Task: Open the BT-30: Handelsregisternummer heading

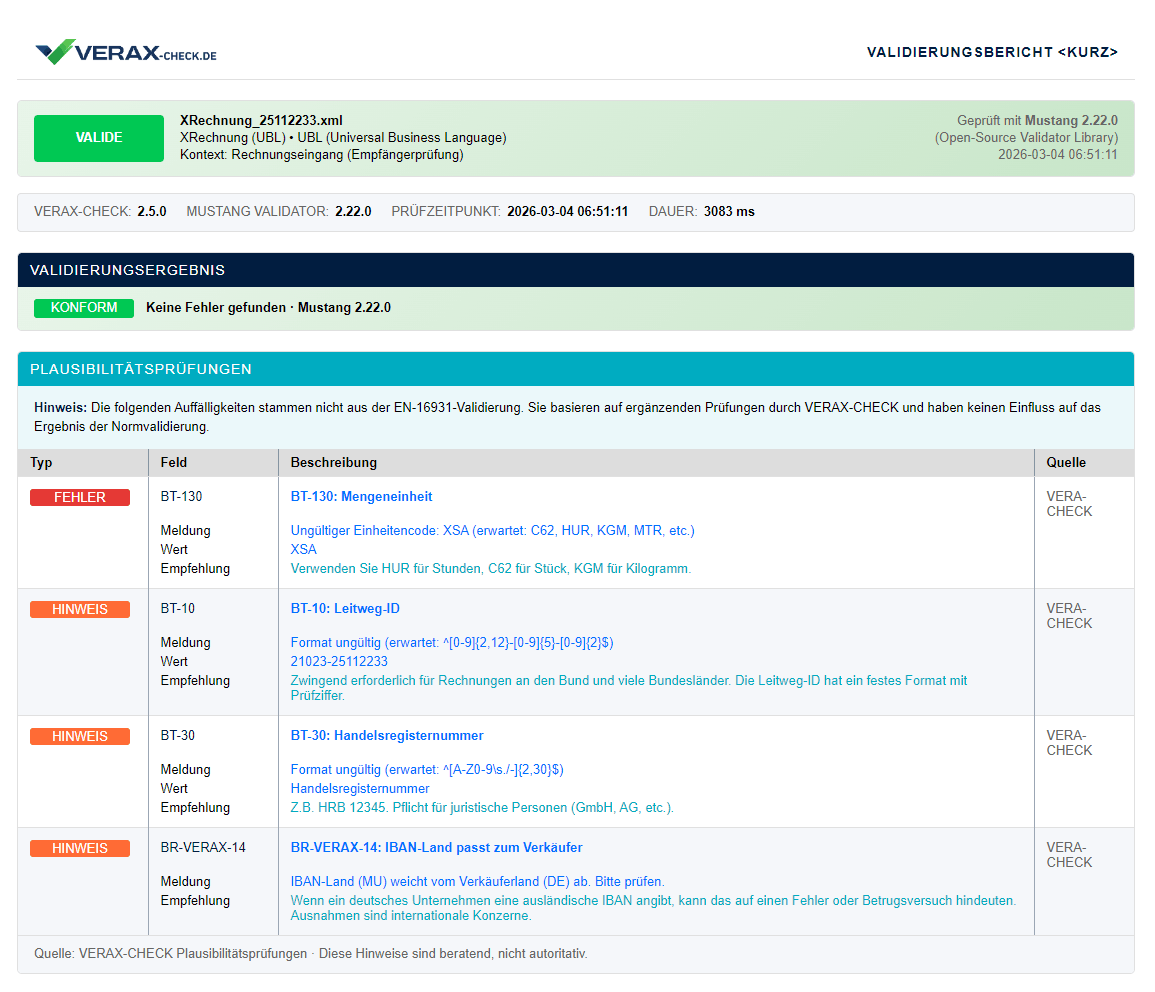Action: (387, 735)
